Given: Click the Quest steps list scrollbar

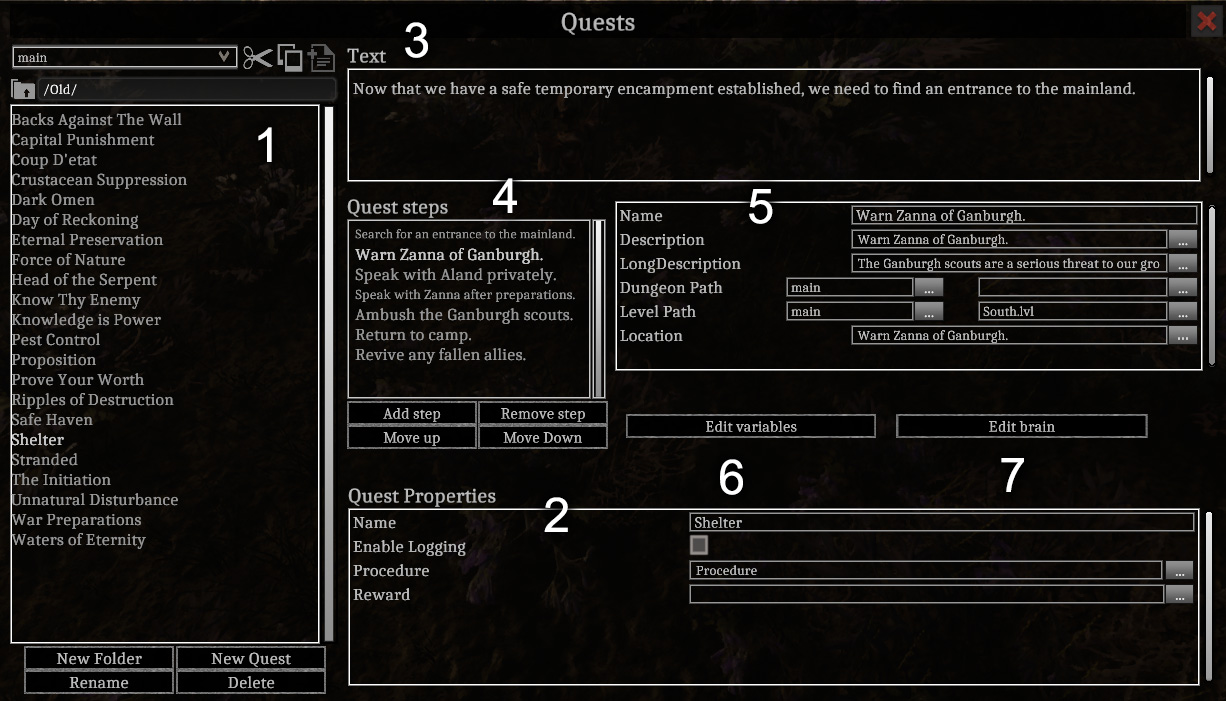Looking at the screenshot, I should coord(599,309).
